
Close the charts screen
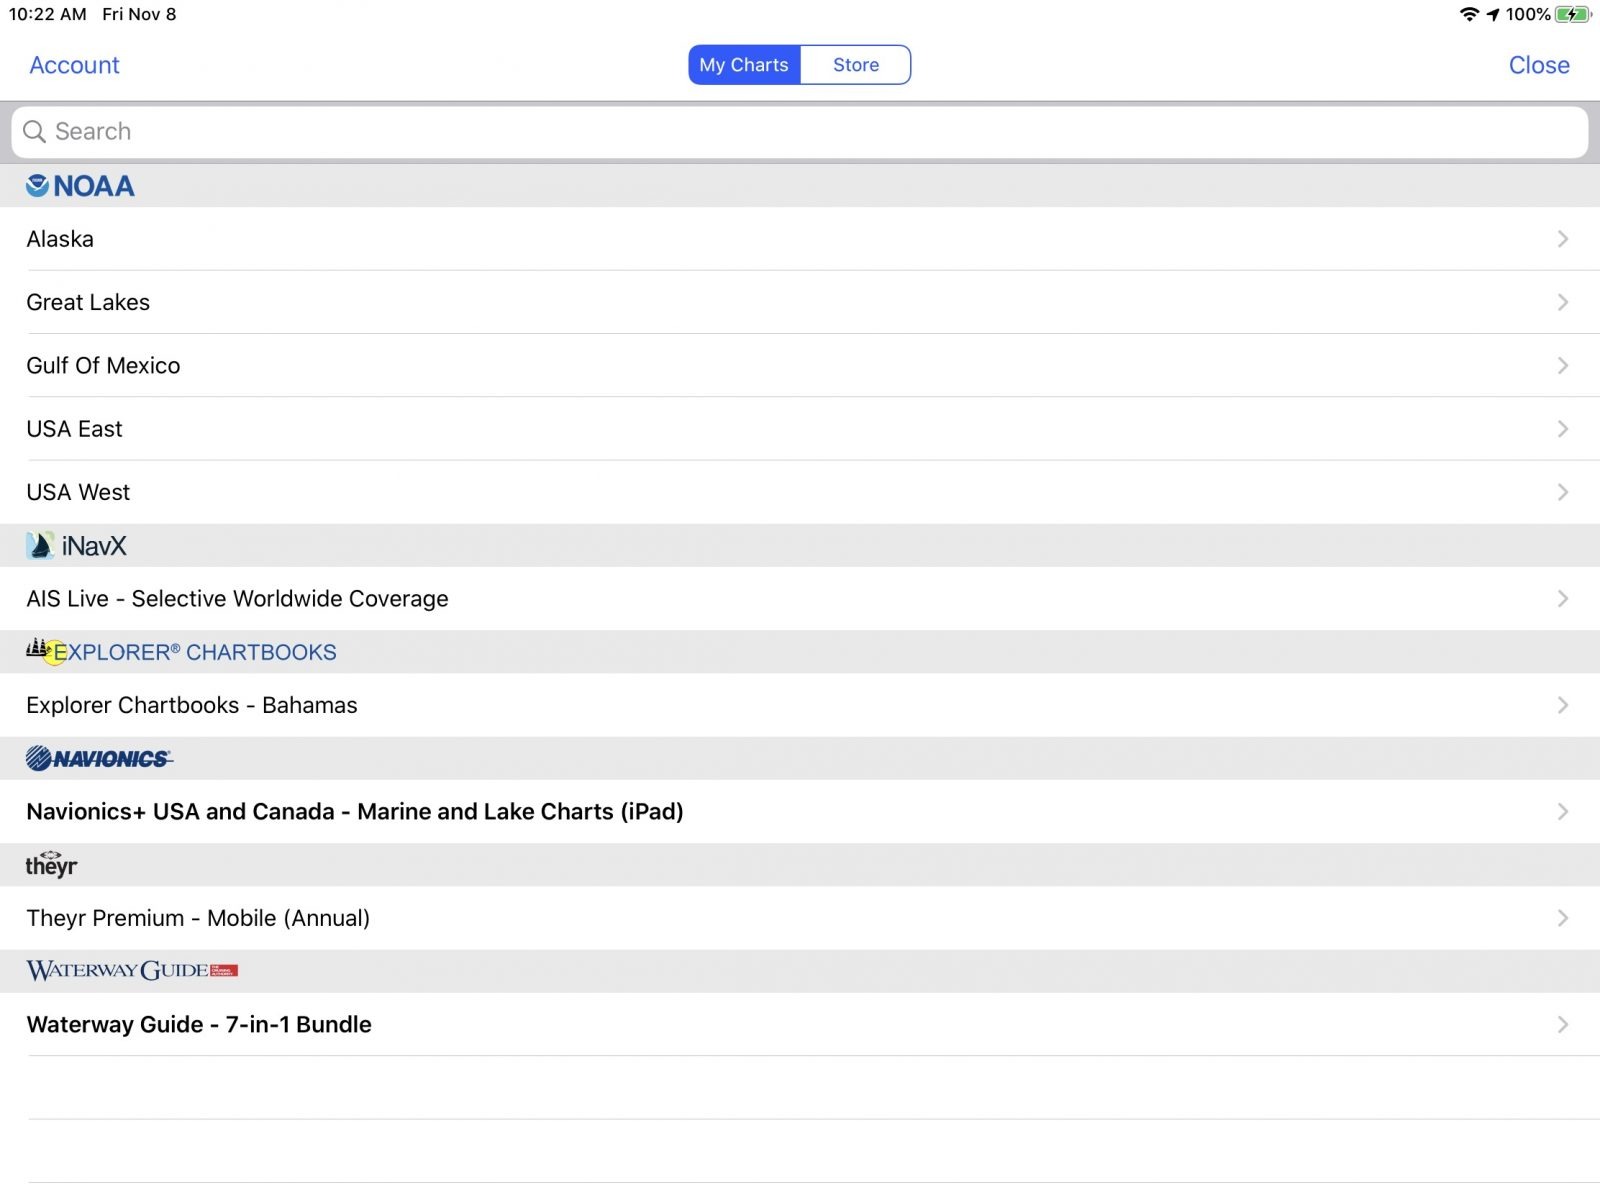click(1539, 65)
